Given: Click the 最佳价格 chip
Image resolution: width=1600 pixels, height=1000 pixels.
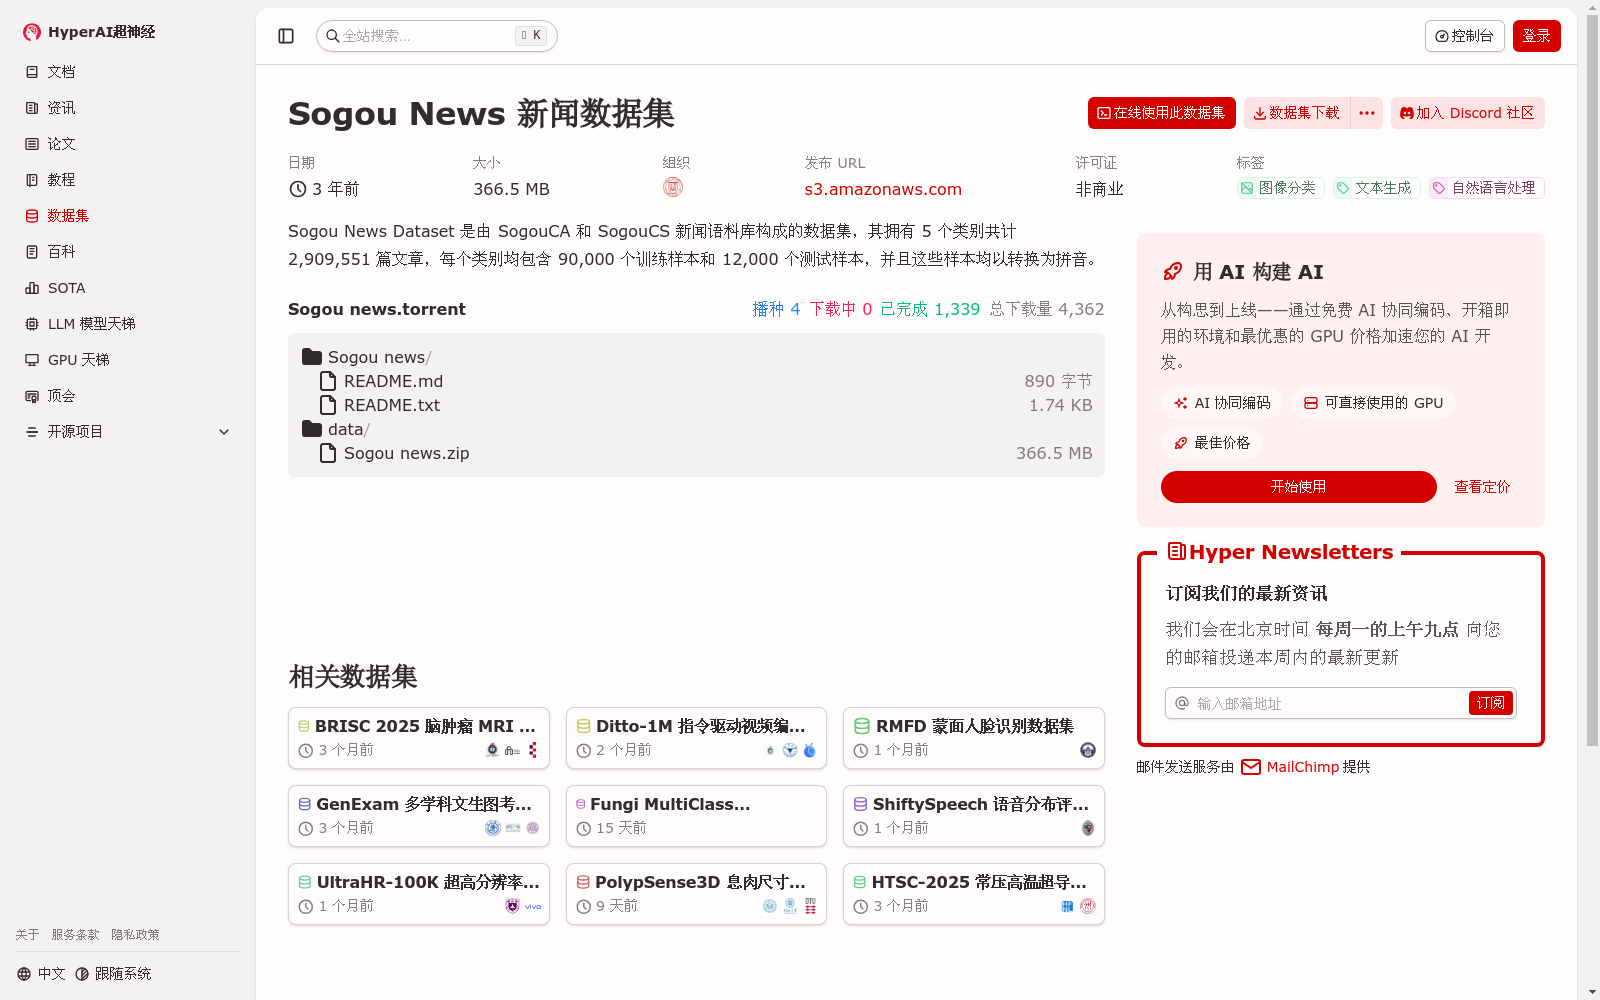Looking at the screenshot, I should 1212,443.
